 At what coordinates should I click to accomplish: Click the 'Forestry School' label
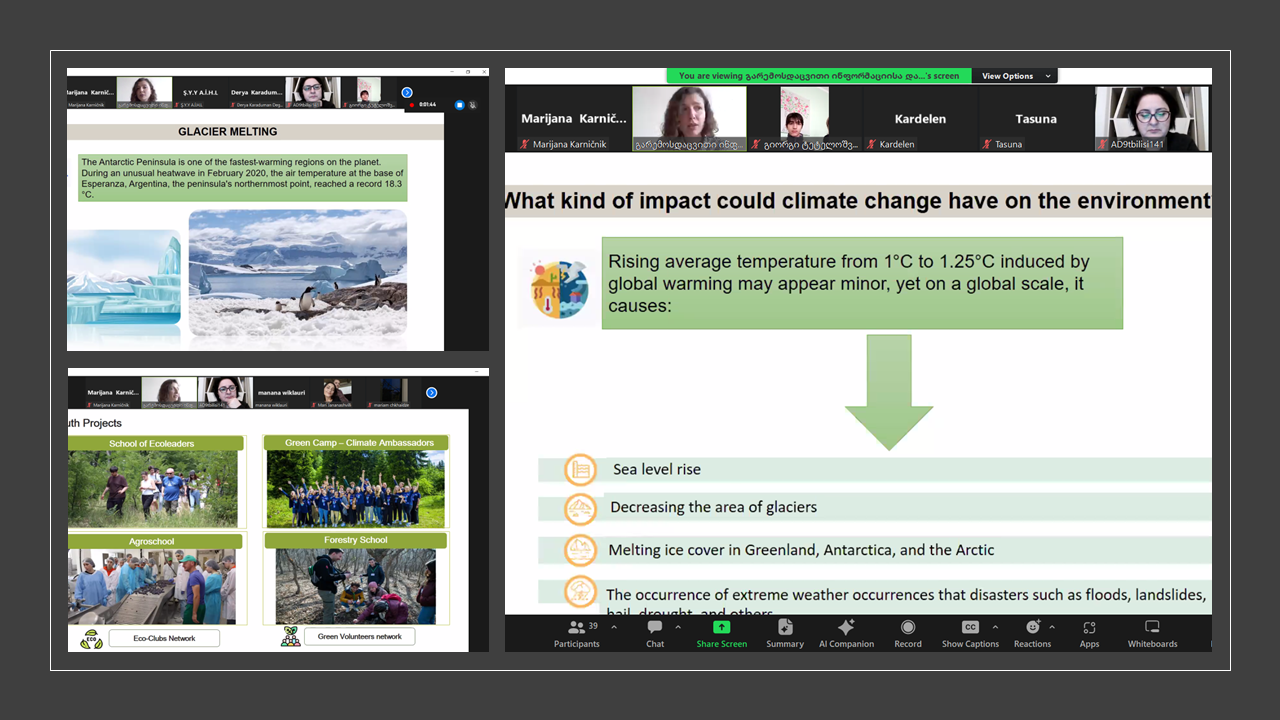click(356, 540)
